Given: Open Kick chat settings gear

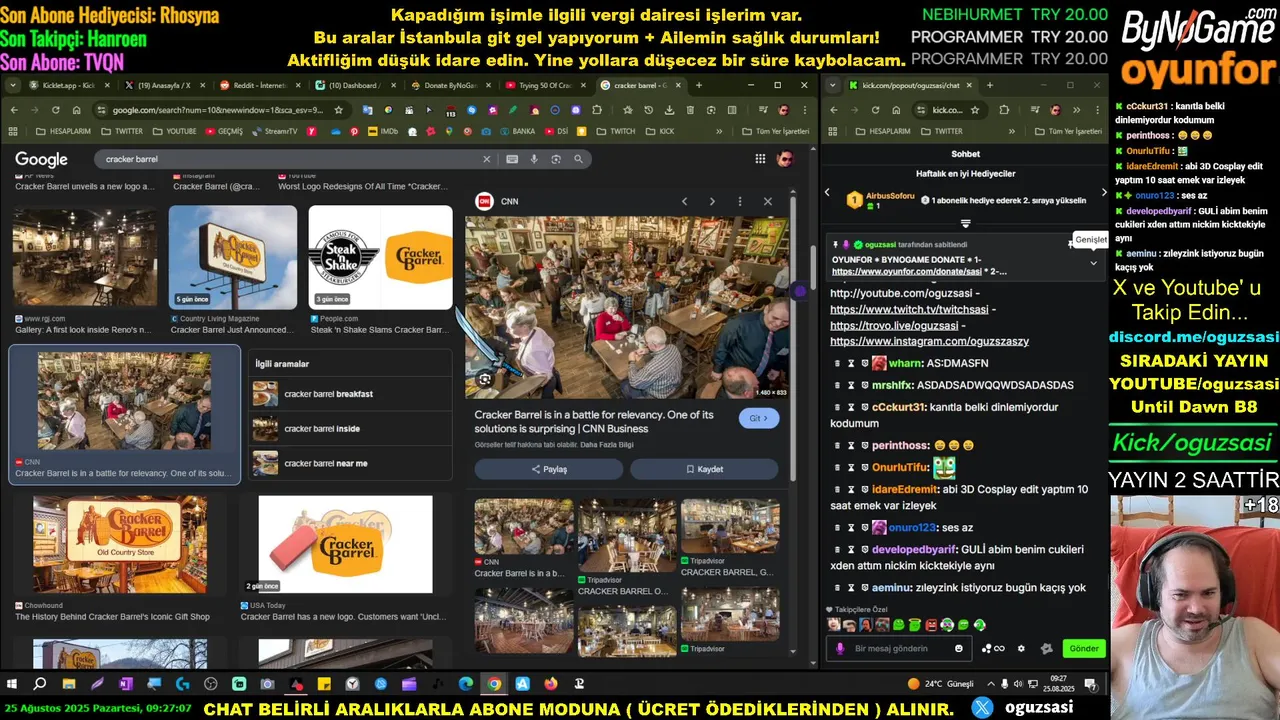Looking at the screenshot, I should (1021, 648).
